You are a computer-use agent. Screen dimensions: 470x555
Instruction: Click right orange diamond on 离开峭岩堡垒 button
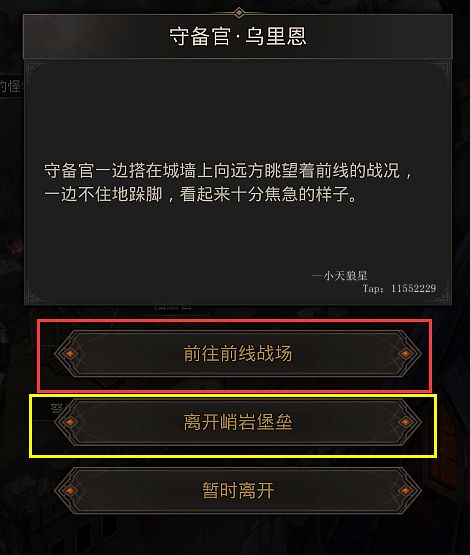405,422
